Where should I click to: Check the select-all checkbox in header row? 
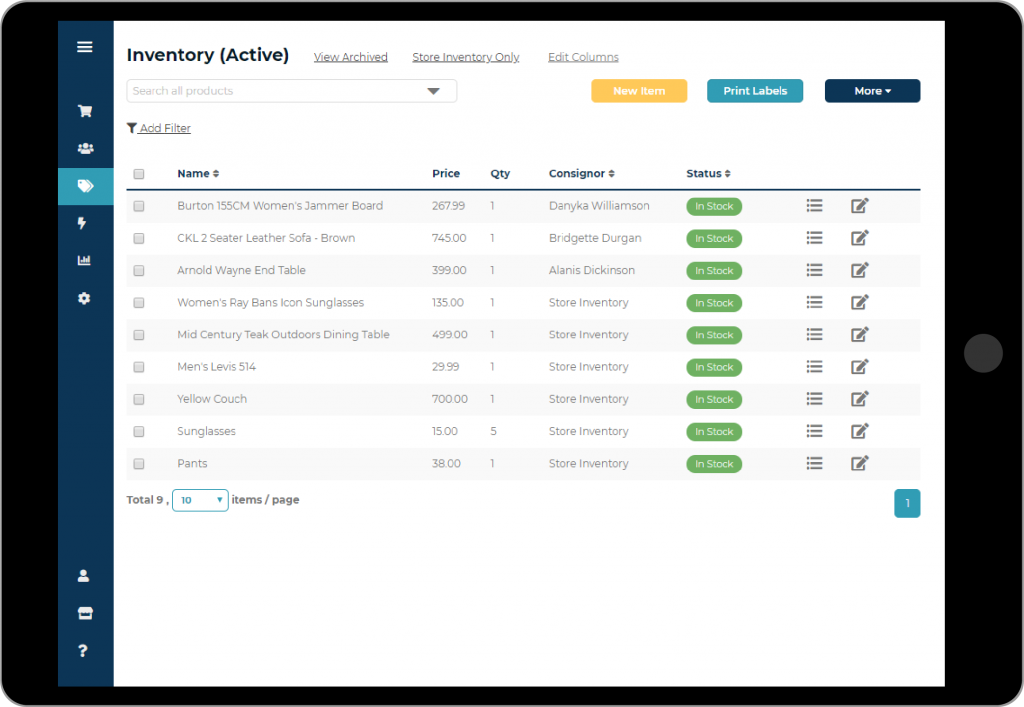click(x=139, y=173)
